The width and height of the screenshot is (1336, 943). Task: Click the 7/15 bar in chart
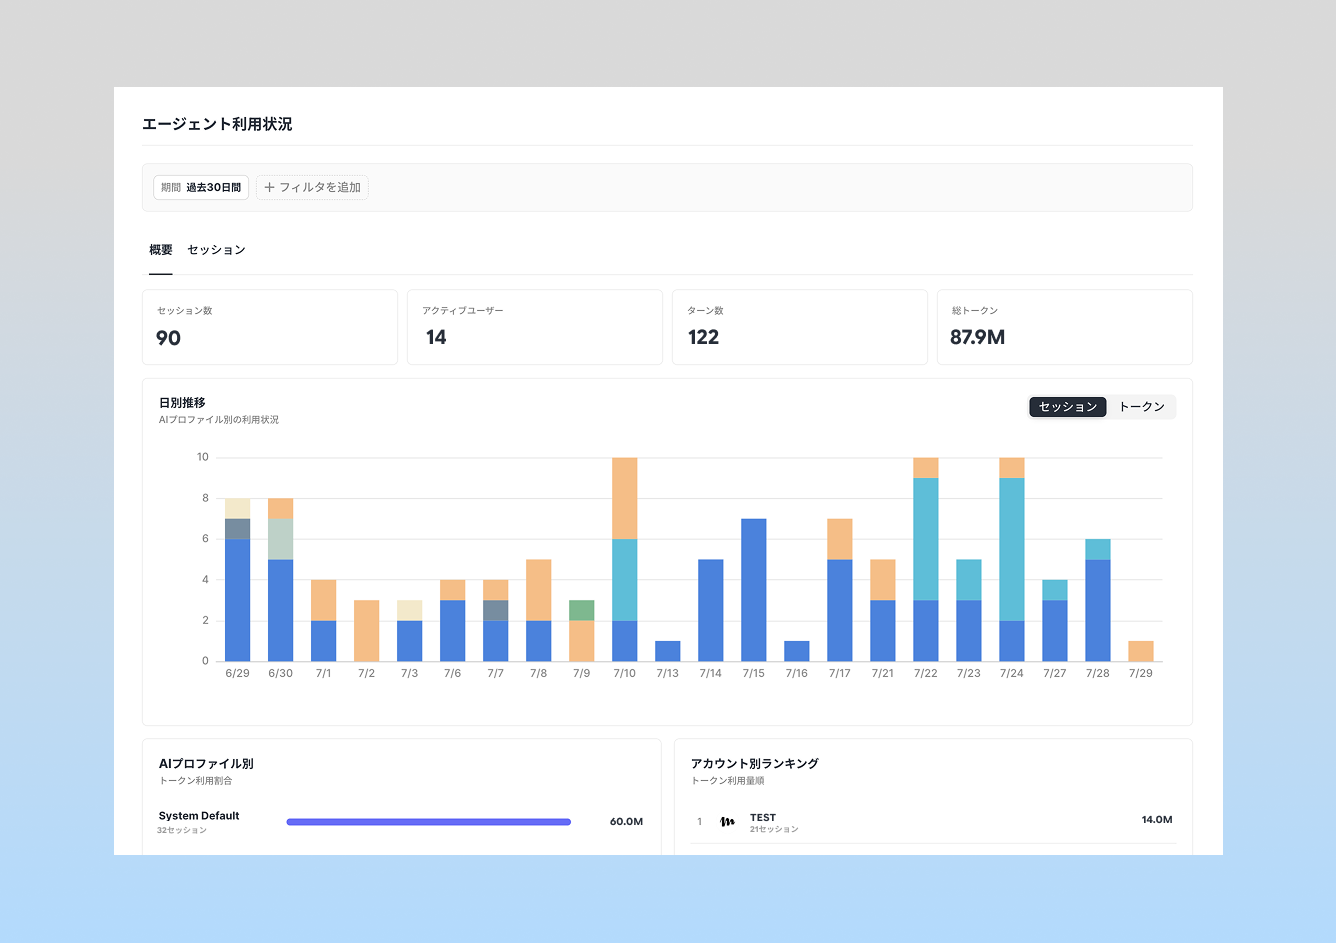[754, 590]
